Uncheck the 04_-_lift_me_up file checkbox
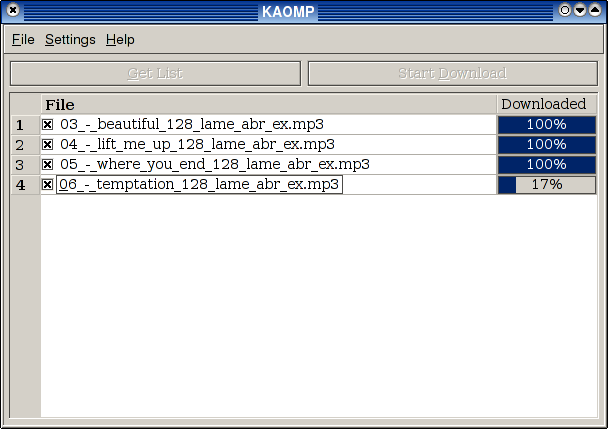The width and height of the screenshot is (608, 429). point(47,145)
